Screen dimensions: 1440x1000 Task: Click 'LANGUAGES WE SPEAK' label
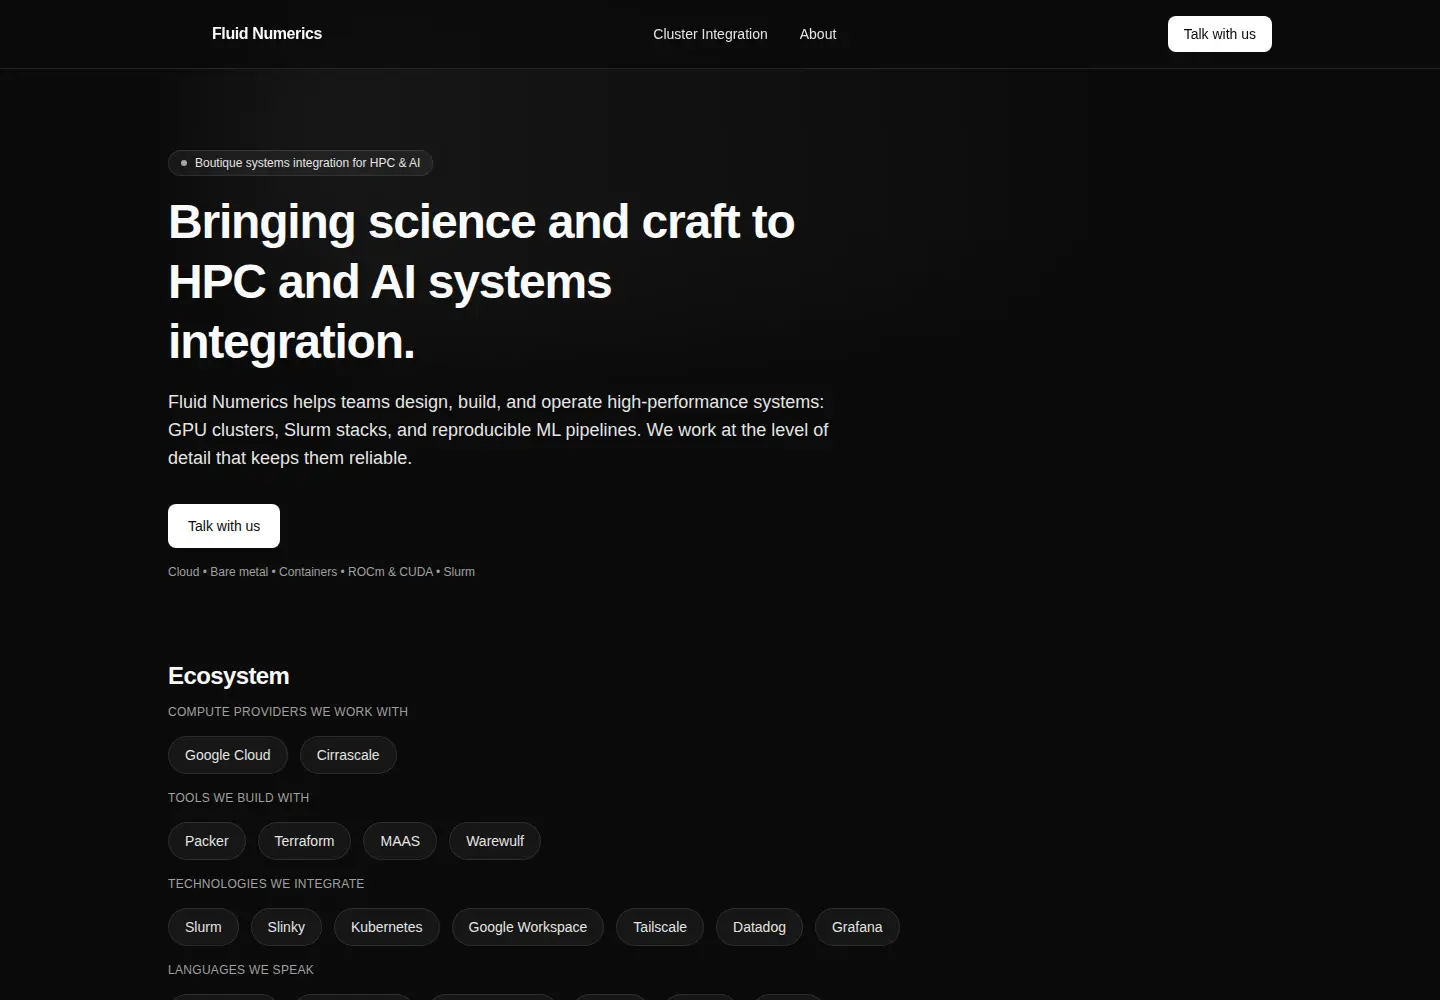coord(241,970)
